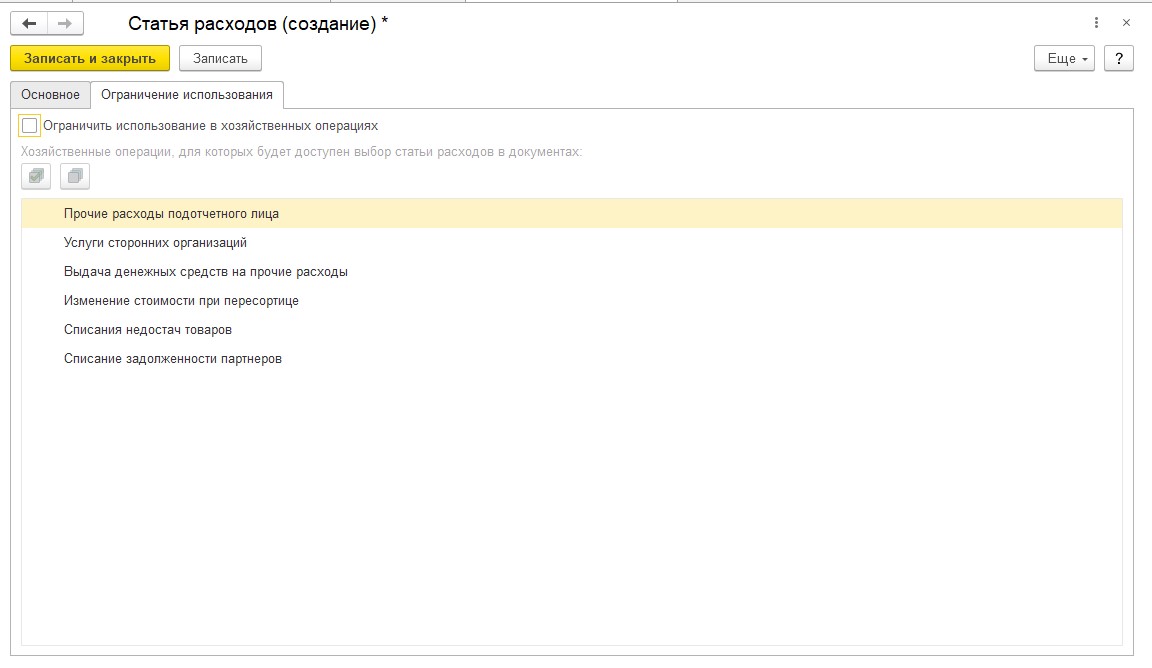Enable Ограничить использование в хозяйственных операциях checkbox
This screenshot has width=1152, height=668.
(29, 126)
